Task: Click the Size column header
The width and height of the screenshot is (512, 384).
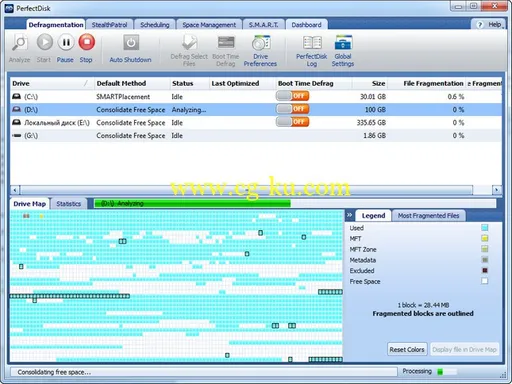Action: (x=370, y=83)
